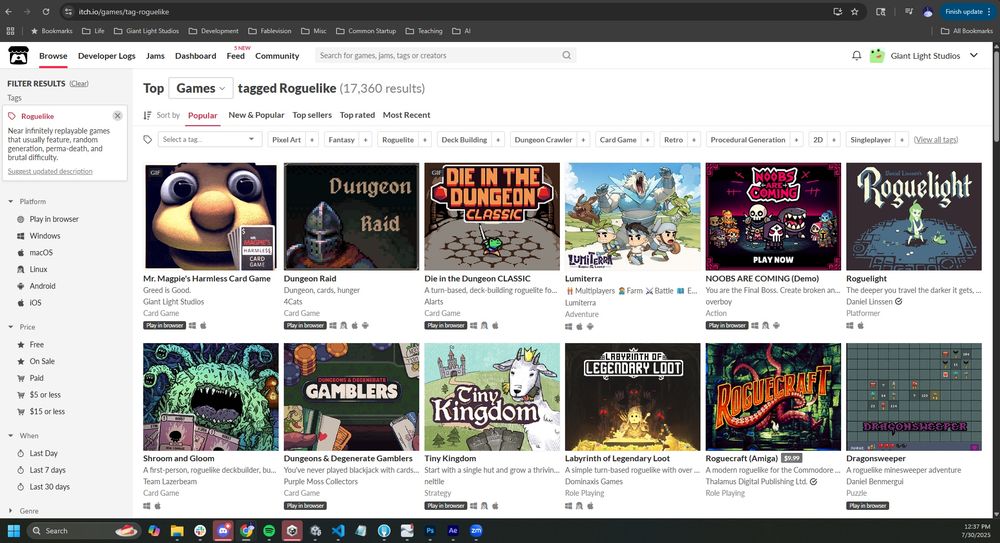The height and width of the screenshot is (543, 1000).
Task: Open the Dungeon Raid game title
Action: click(x=310, y=279)
